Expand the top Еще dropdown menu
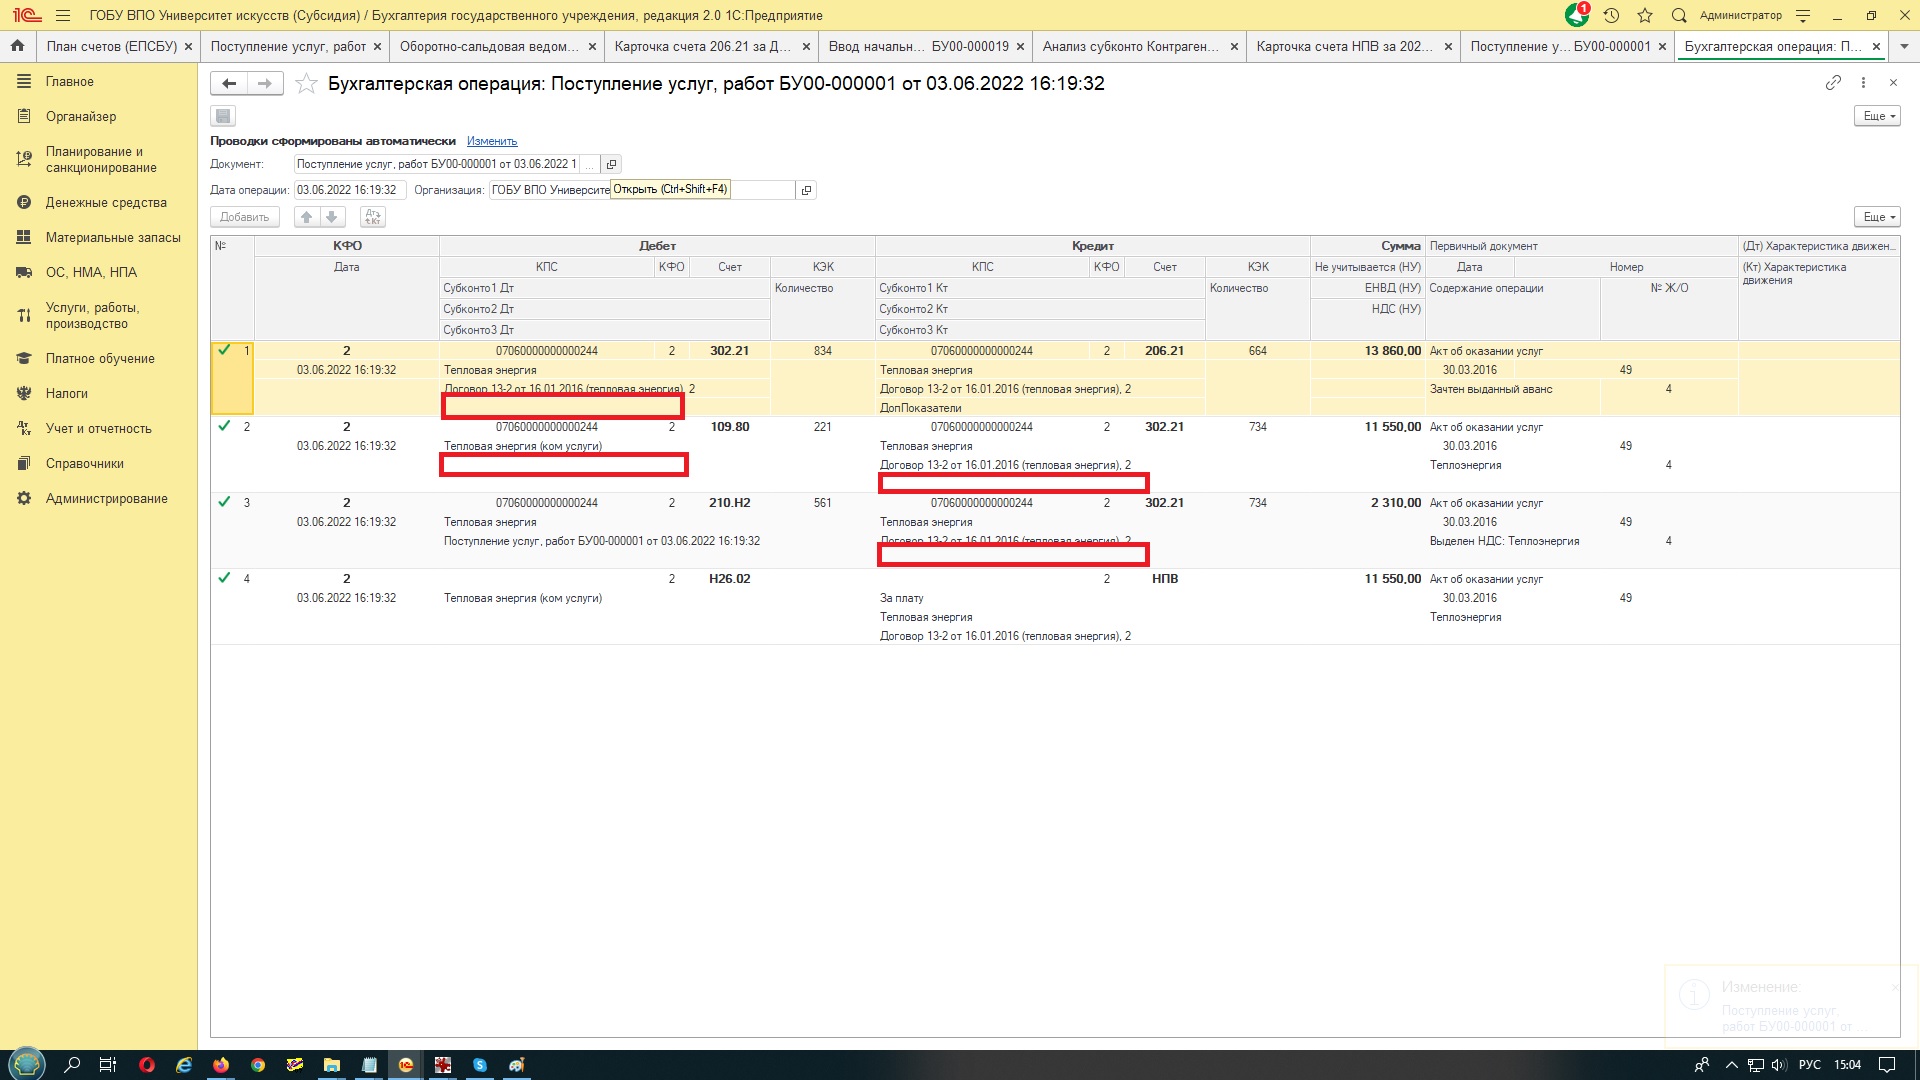The height and width of the screenshot is (1080, 1920). tap(1877, 116)
